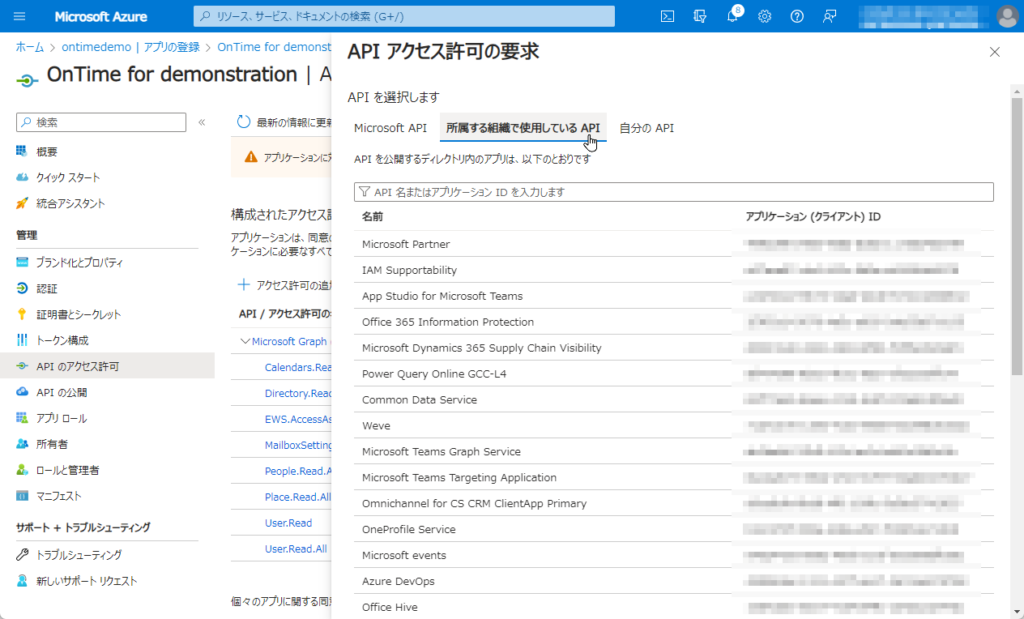Click the API の公開 cloud icon
The image size is (1024, 619).
(22, 392)
